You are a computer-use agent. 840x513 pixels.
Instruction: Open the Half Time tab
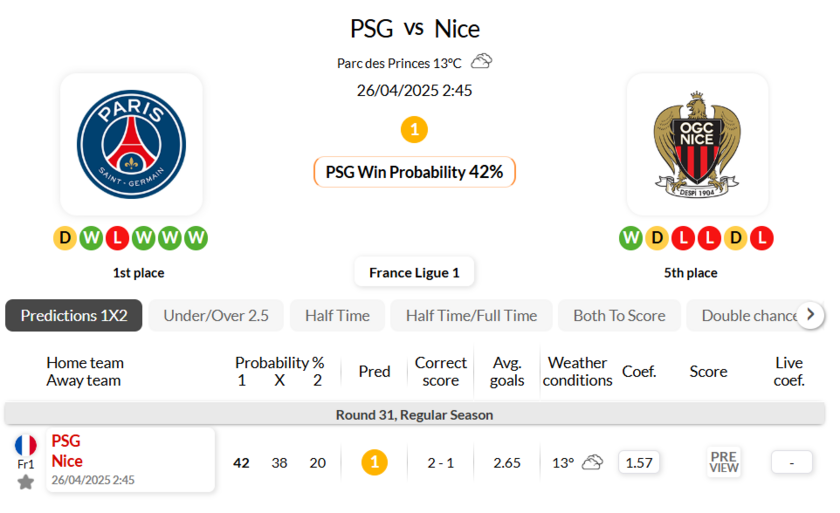pyautogui.click(x=337, y=315)
